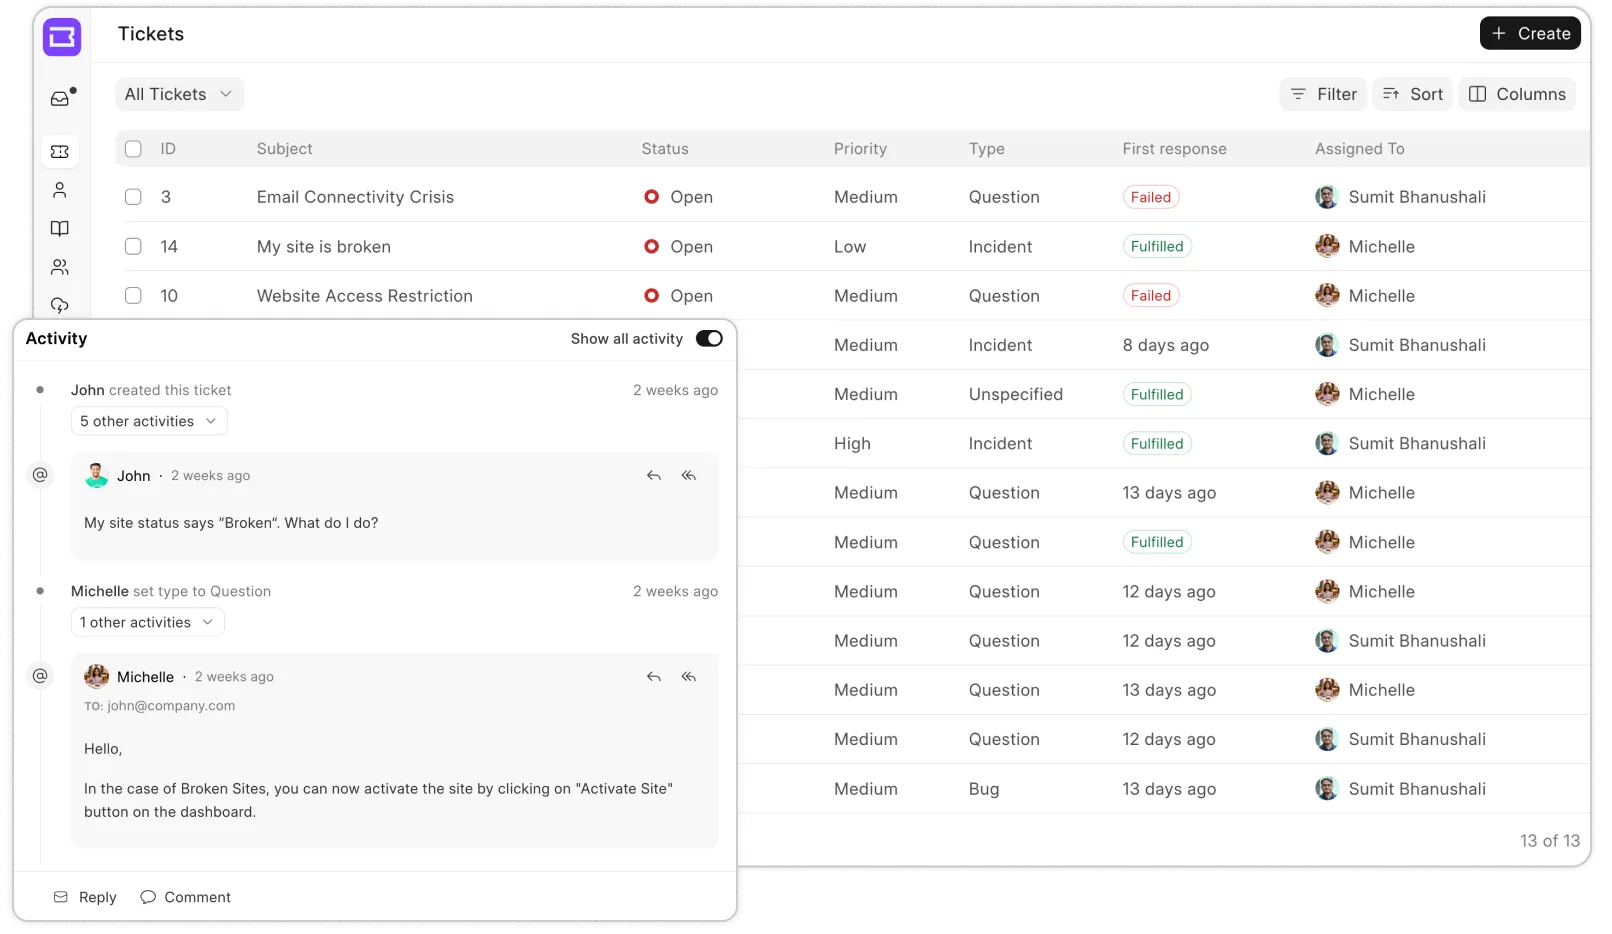This screenshot has height=934, width=1612.
Task: Expand the 1 other activities under Michelle
Action: pos(147,622)
